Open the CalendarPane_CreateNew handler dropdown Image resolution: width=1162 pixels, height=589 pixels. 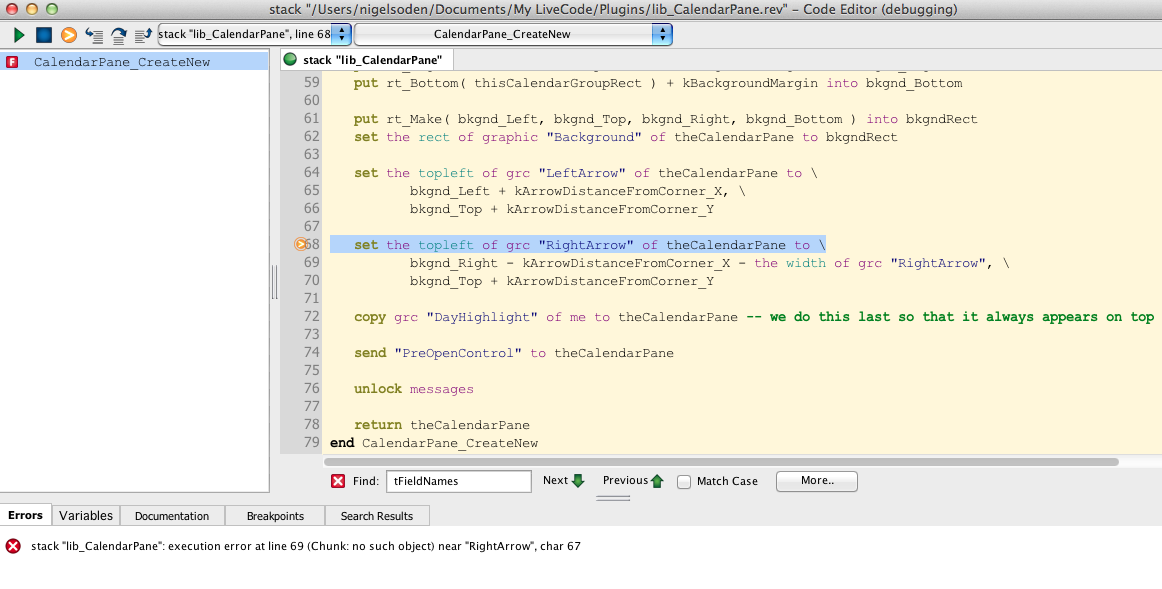(x=513, y=35)
